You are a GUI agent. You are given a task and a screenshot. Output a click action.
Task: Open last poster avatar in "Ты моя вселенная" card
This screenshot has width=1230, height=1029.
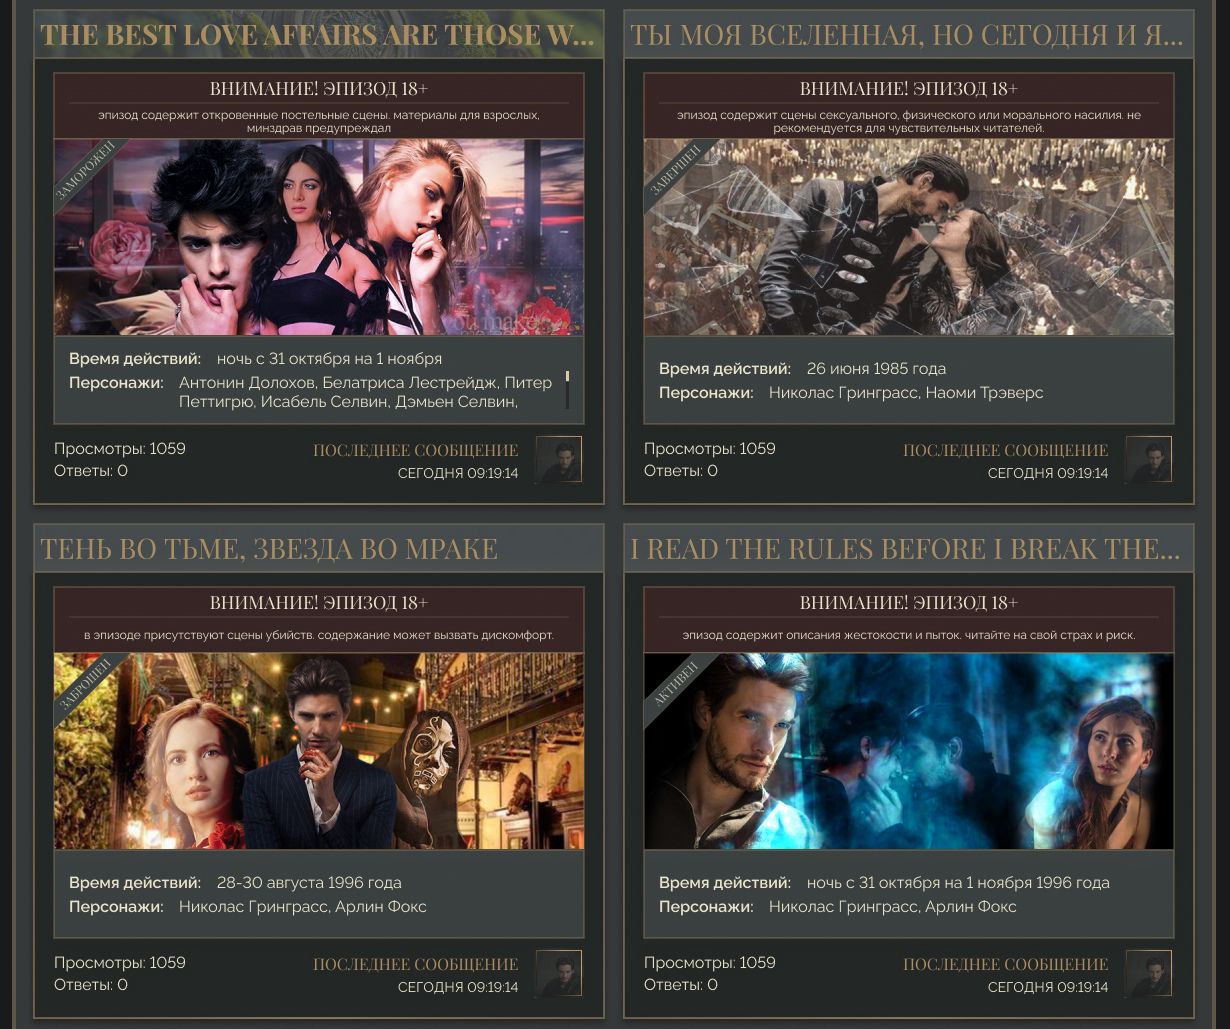click(1149, 460)
